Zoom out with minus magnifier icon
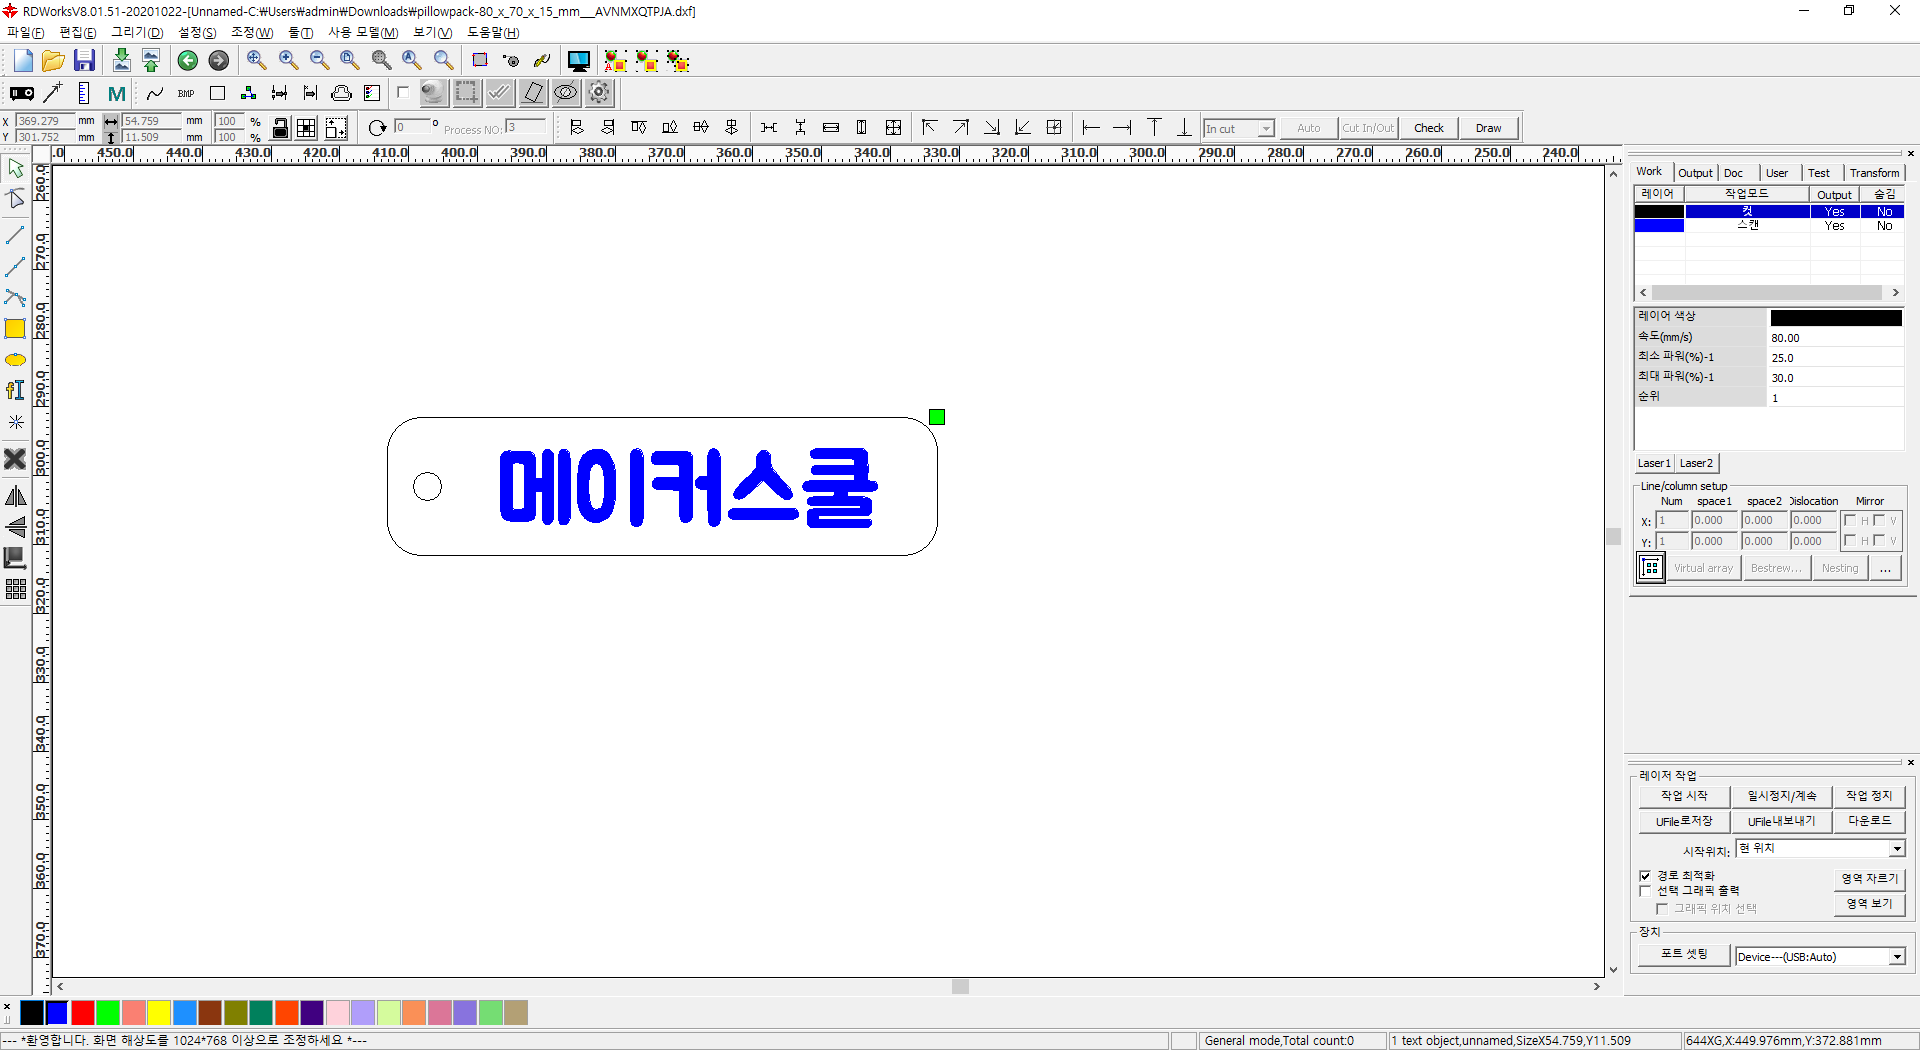 319,61
